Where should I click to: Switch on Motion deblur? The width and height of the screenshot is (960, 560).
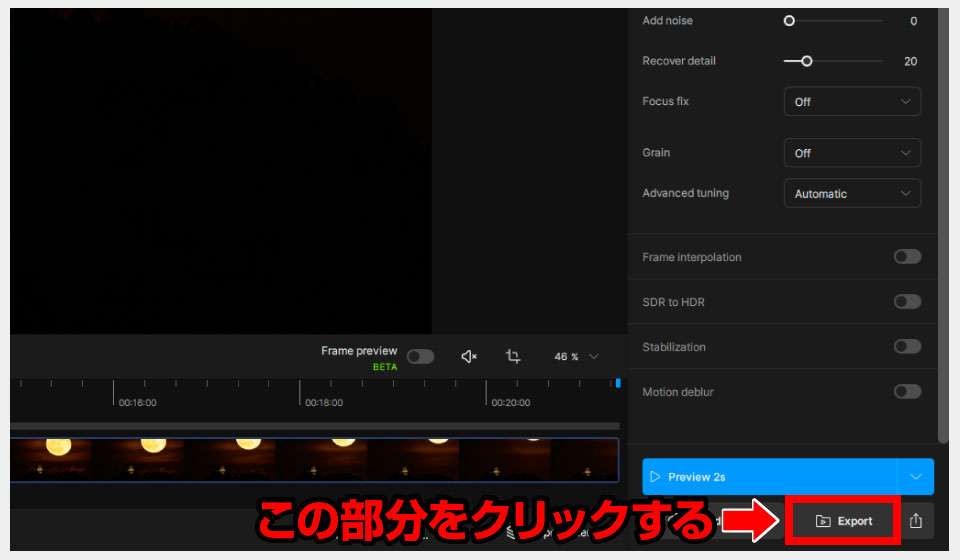coord(907,392)
